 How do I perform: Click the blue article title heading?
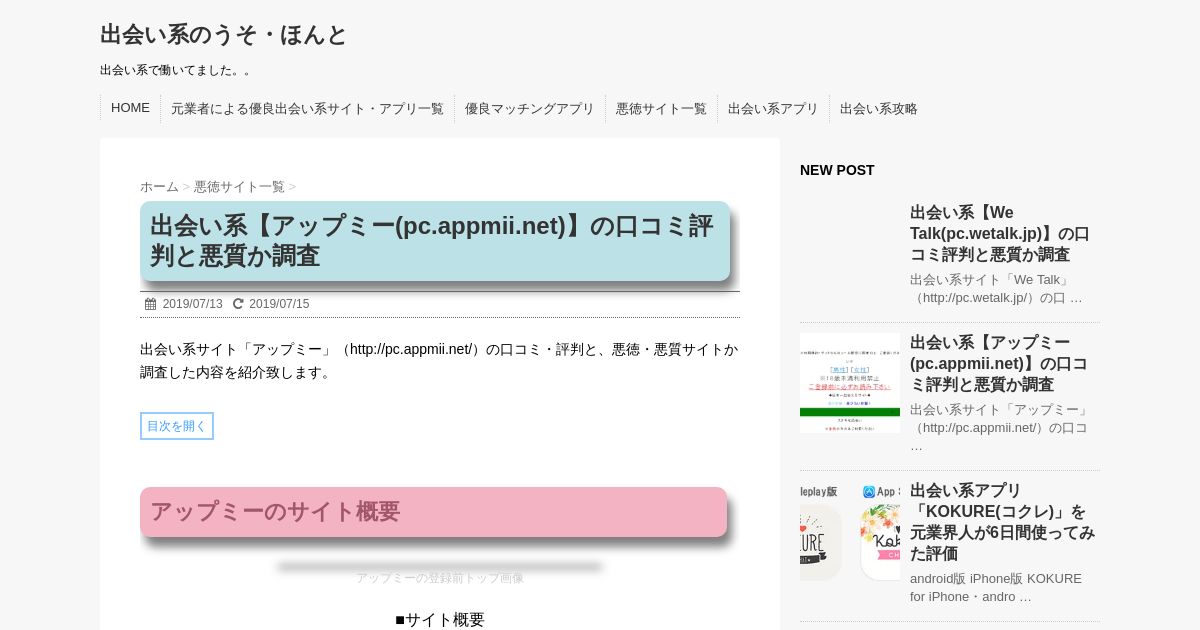pos(435,241)
